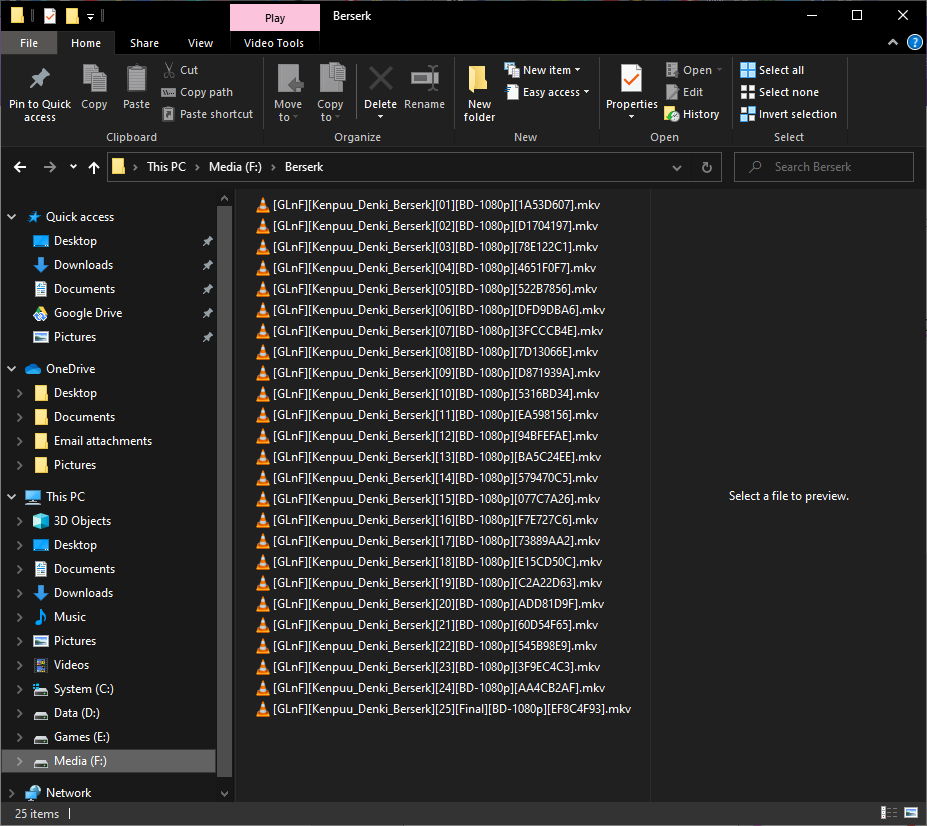Click the Pin to Quick access icon
This screenshot has height=826, width=927.
click(x=40, y=79)
